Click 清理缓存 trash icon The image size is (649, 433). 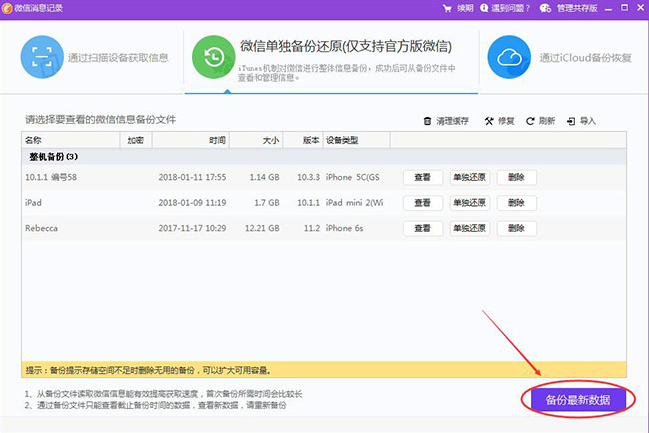coord(429,121)
